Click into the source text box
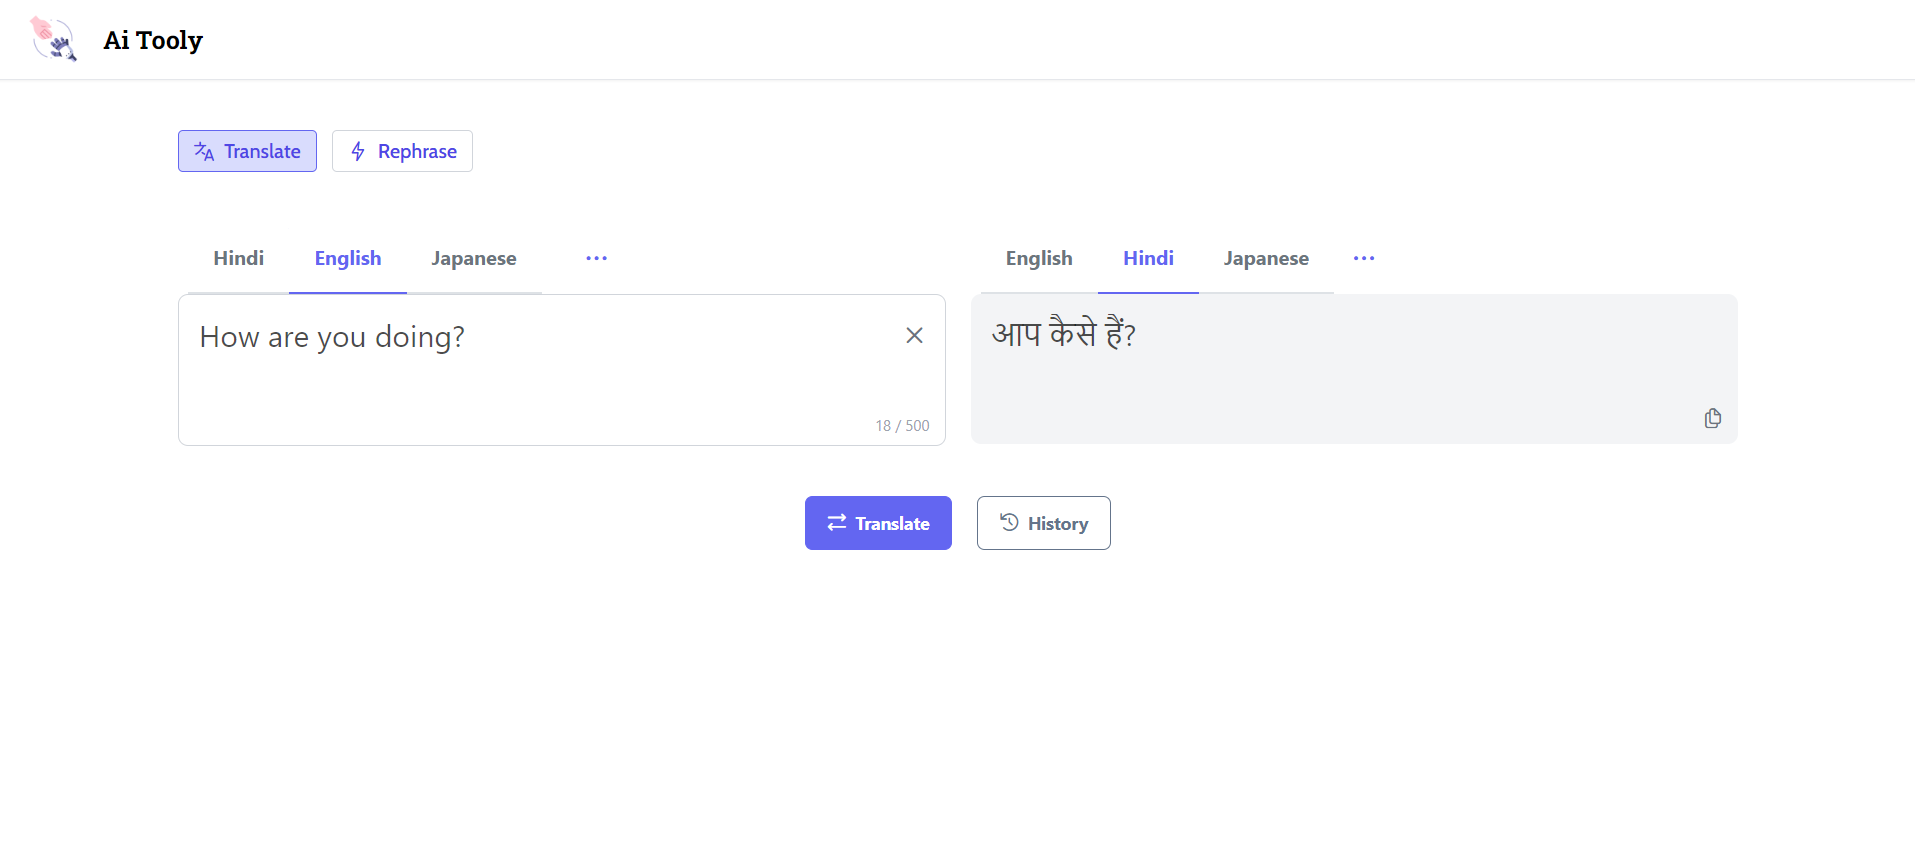This screenshot has width=1915, height=864. pyautogui.click(x=562, y=370)
